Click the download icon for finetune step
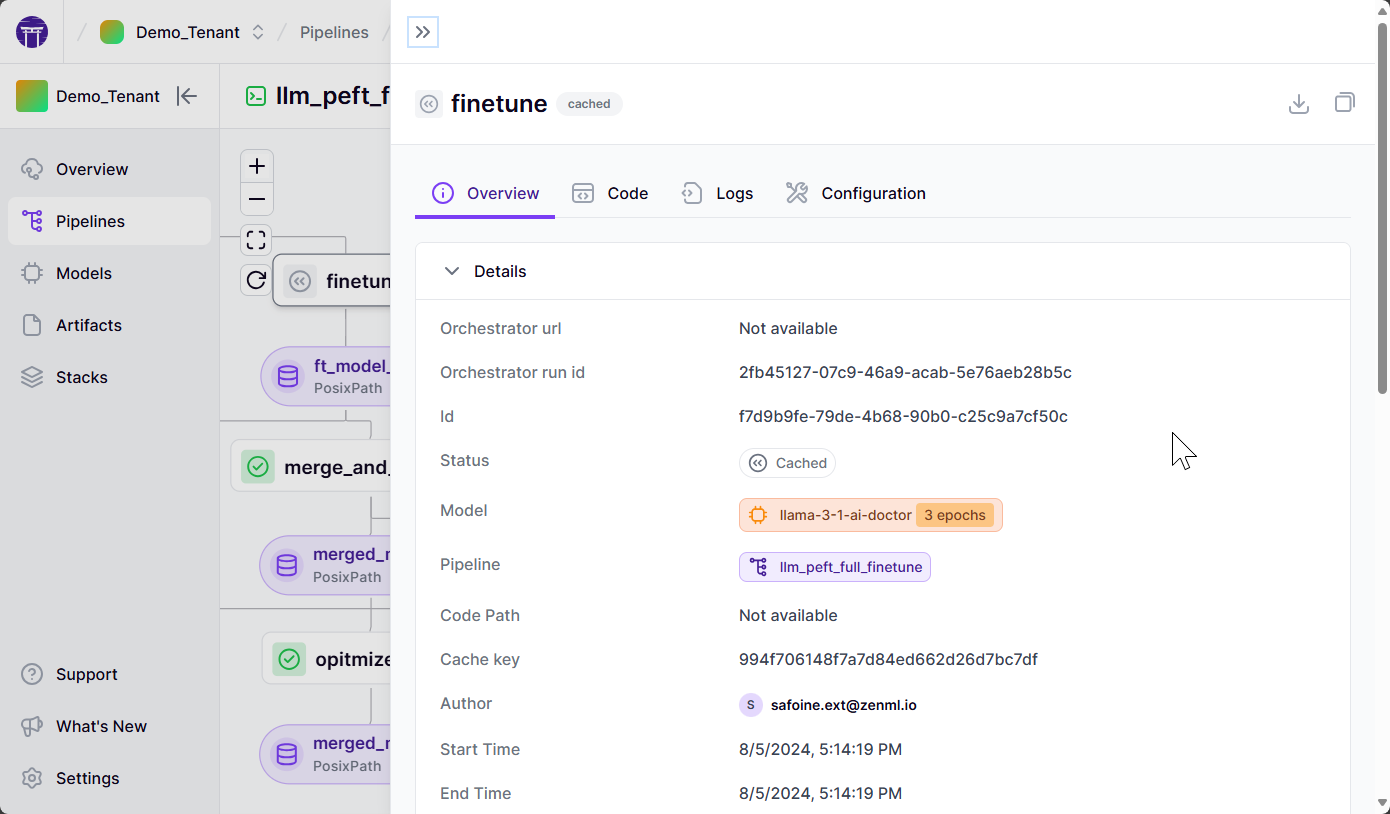 (x=1298, y=103)
